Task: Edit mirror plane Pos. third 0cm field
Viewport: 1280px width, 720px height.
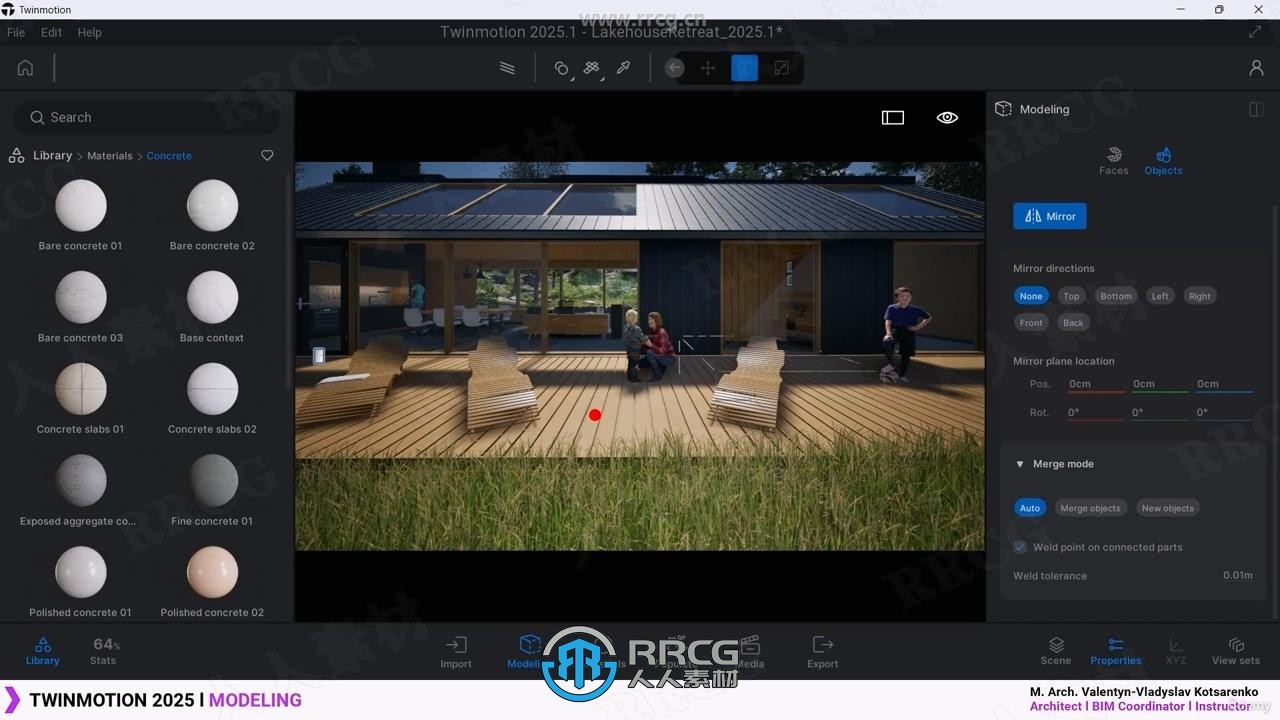Action: [1224, 384]
